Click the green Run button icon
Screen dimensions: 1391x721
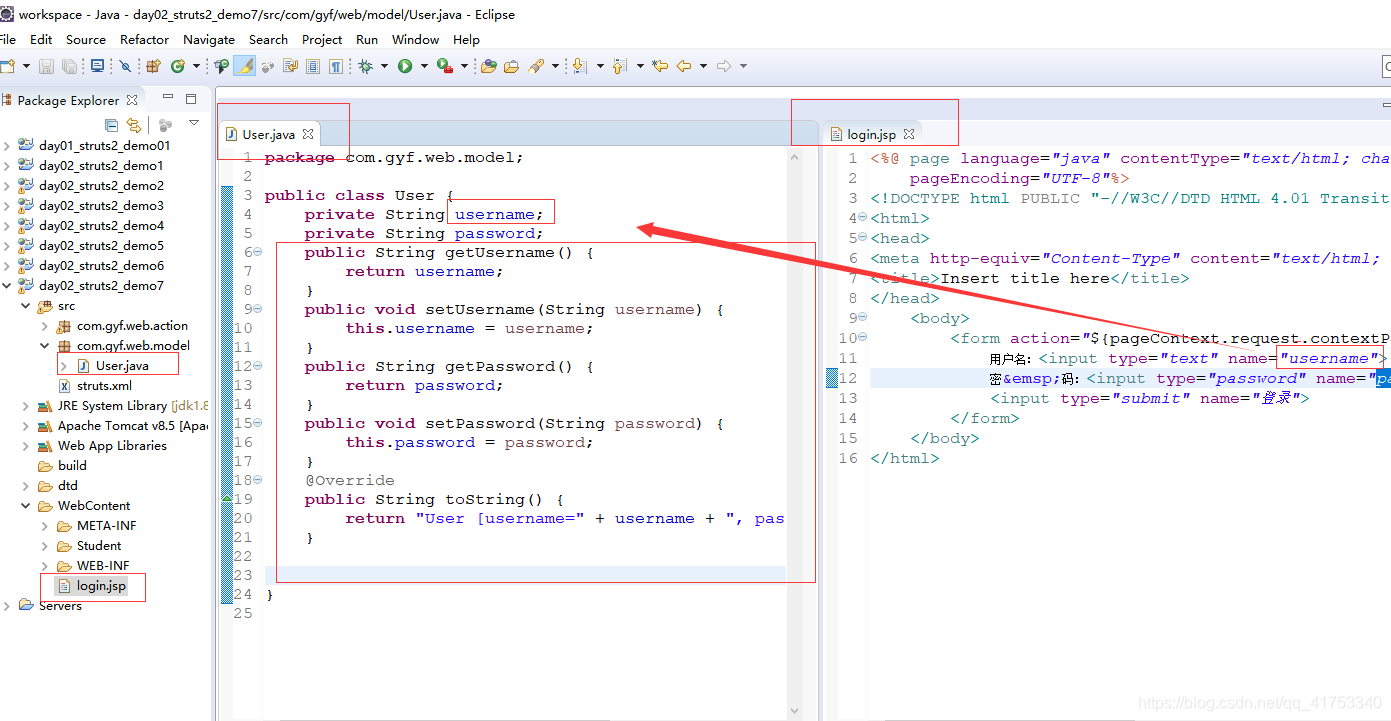pyautogui.click(x=405, y=66)
